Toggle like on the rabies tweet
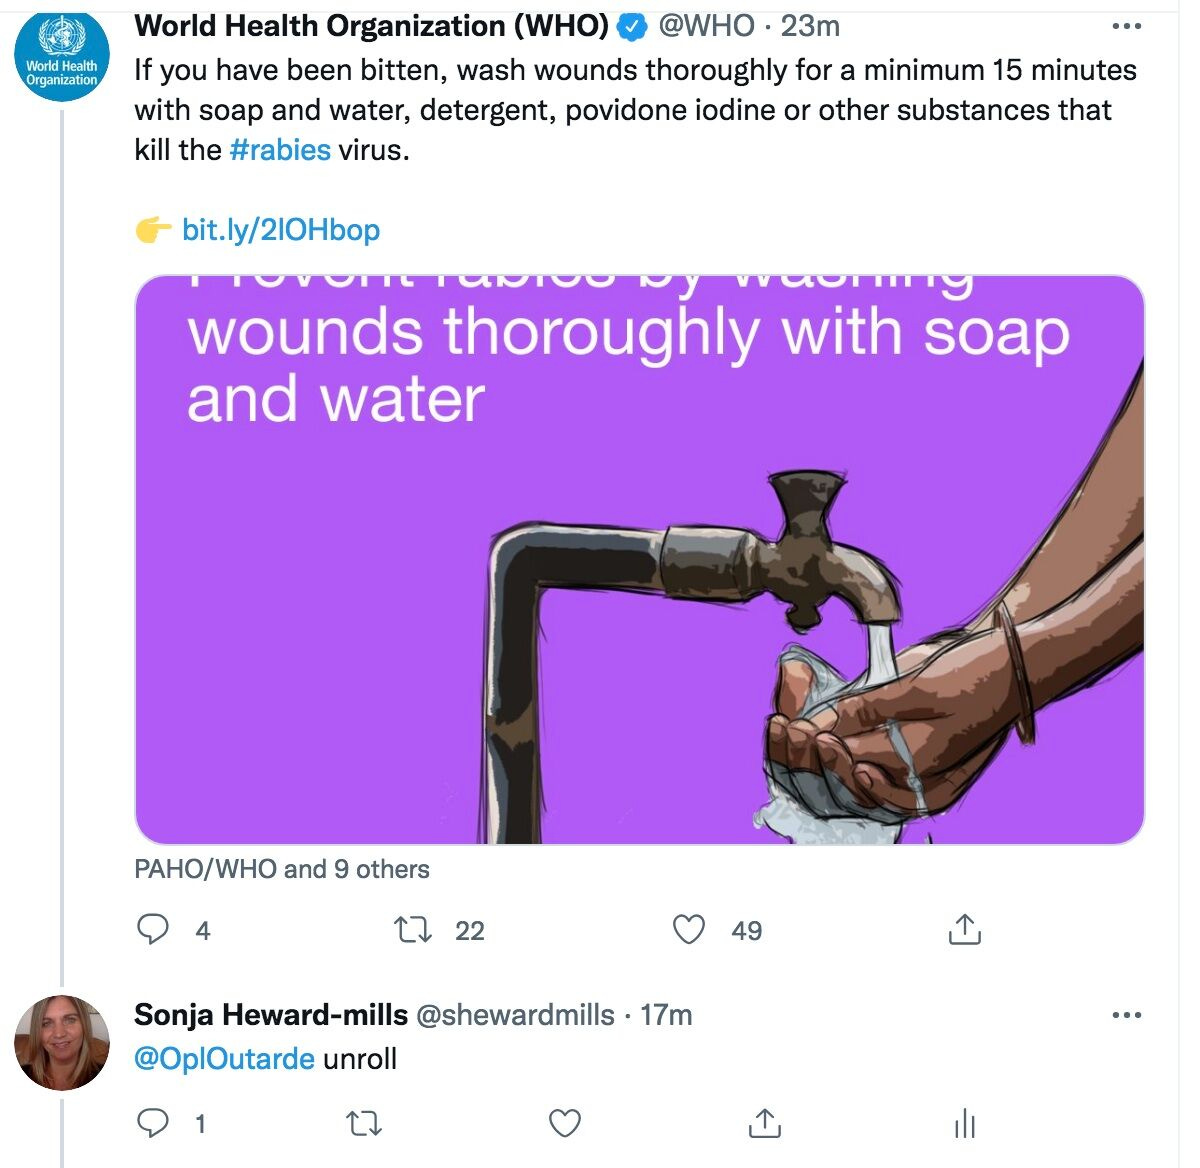The image size is (1200, 1168). 689,930
